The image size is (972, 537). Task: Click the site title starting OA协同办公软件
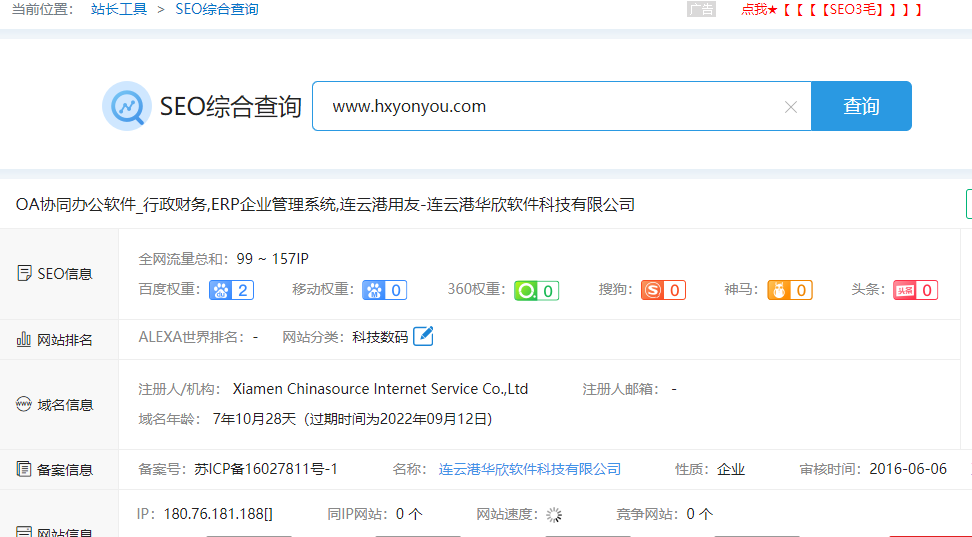[x=325, y=205]
